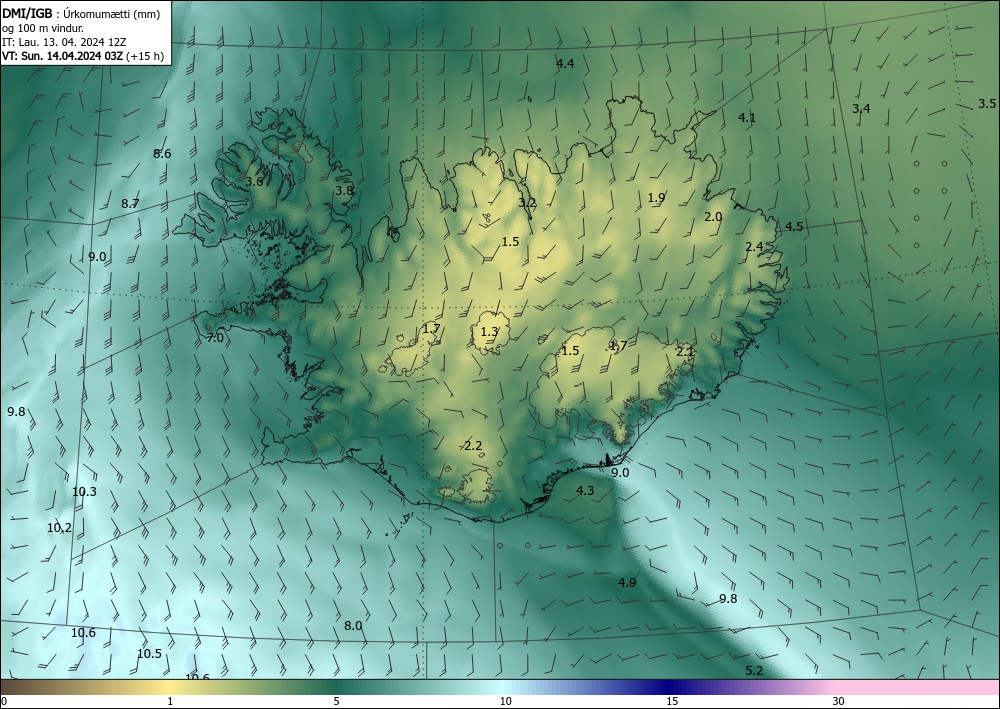
Task: Click the 3.8 value label
Action: coord(344,191)
